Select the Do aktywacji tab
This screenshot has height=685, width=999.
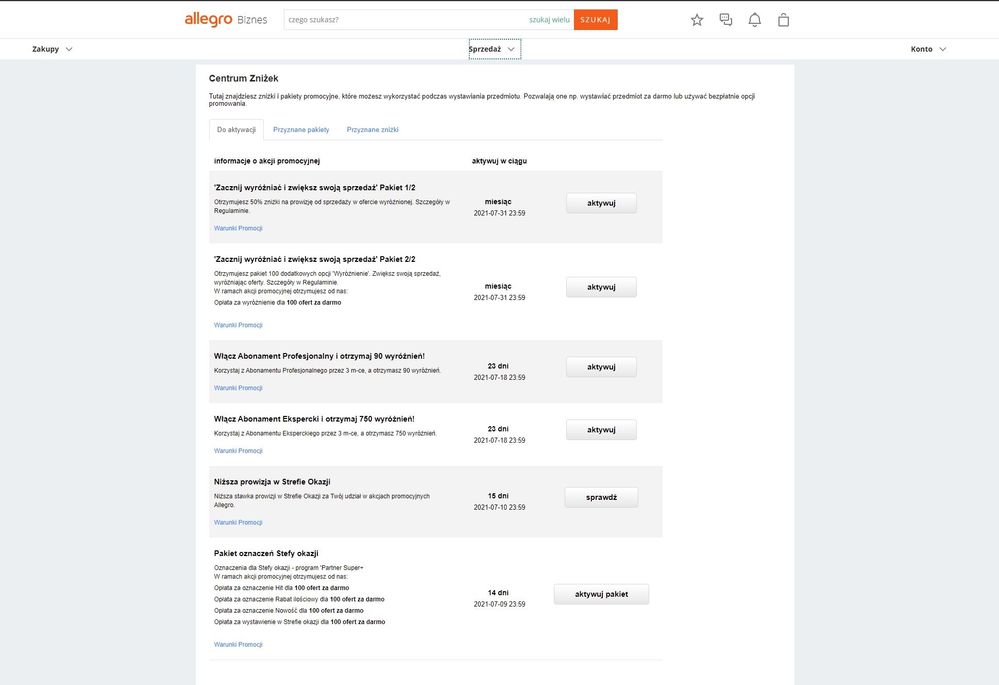(236, 130)
